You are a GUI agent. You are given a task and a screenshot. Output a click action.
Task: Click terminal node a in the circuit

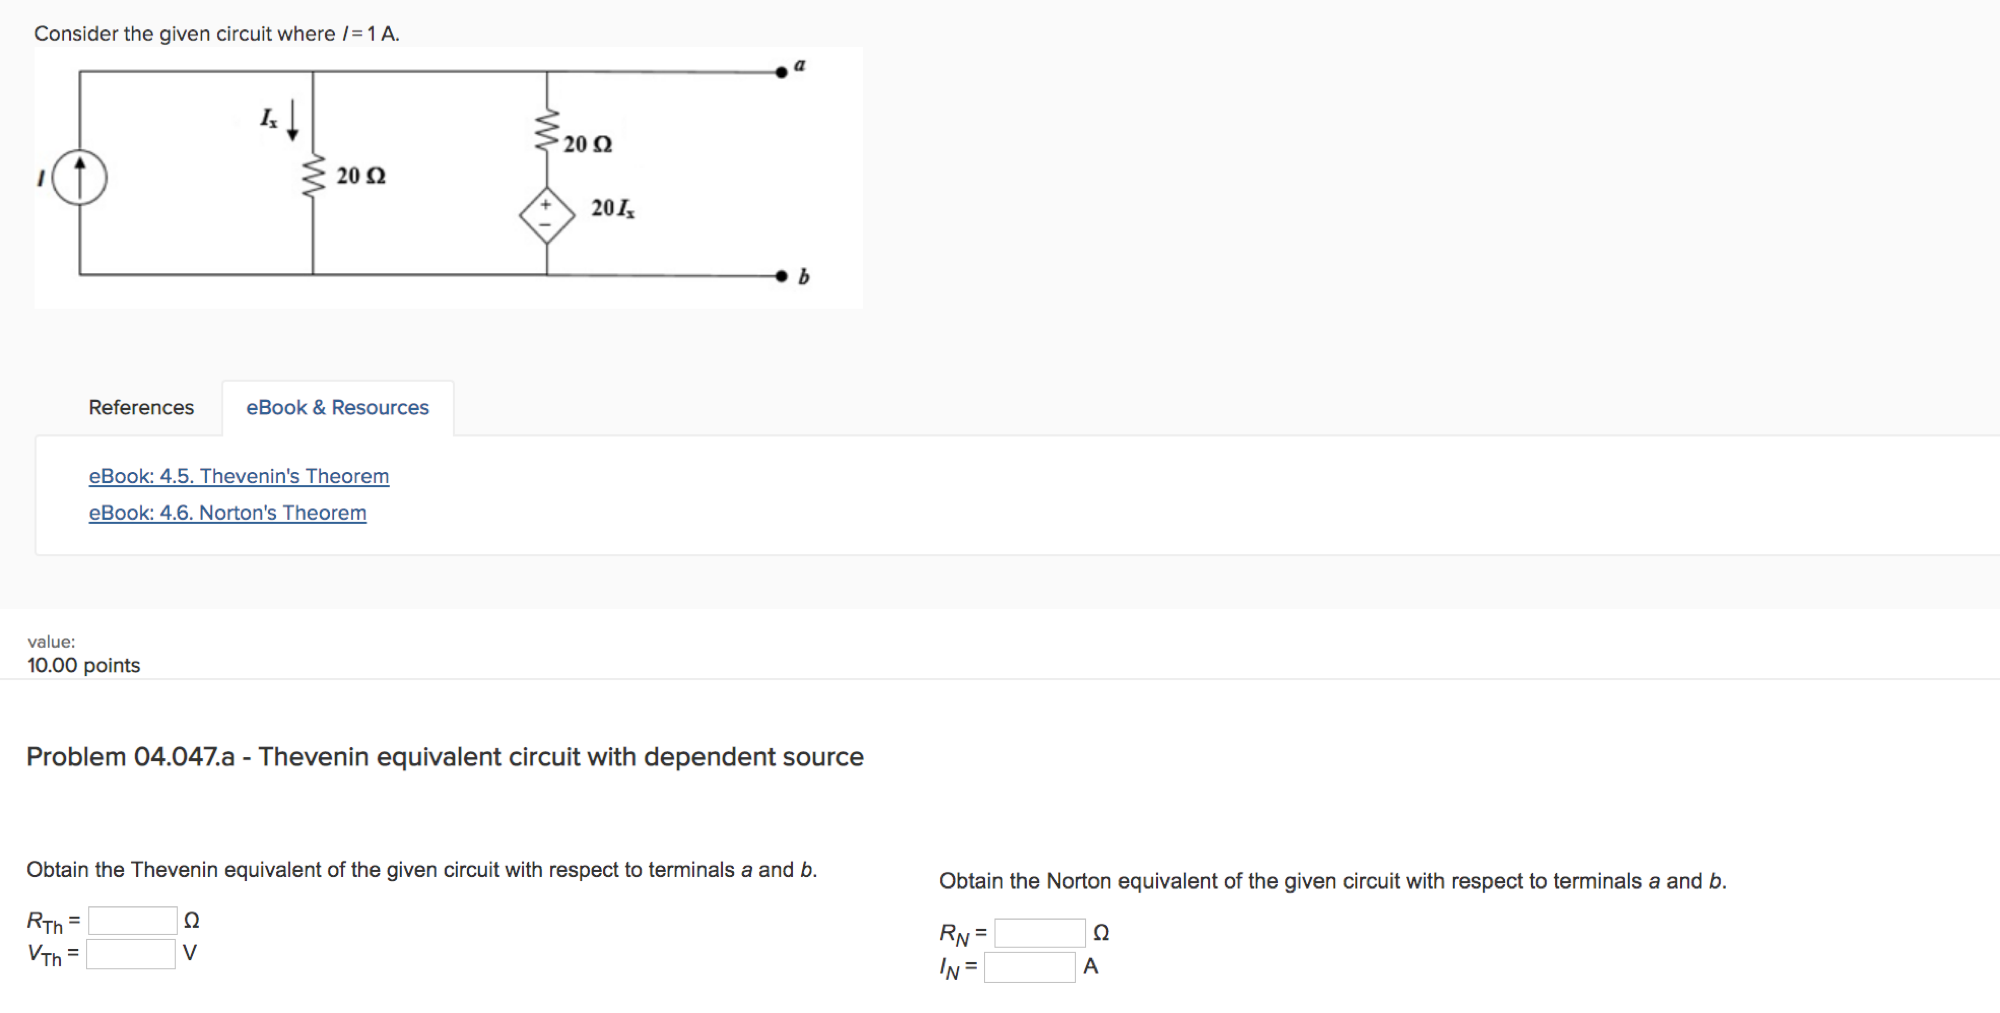click(x=780, y=71)
